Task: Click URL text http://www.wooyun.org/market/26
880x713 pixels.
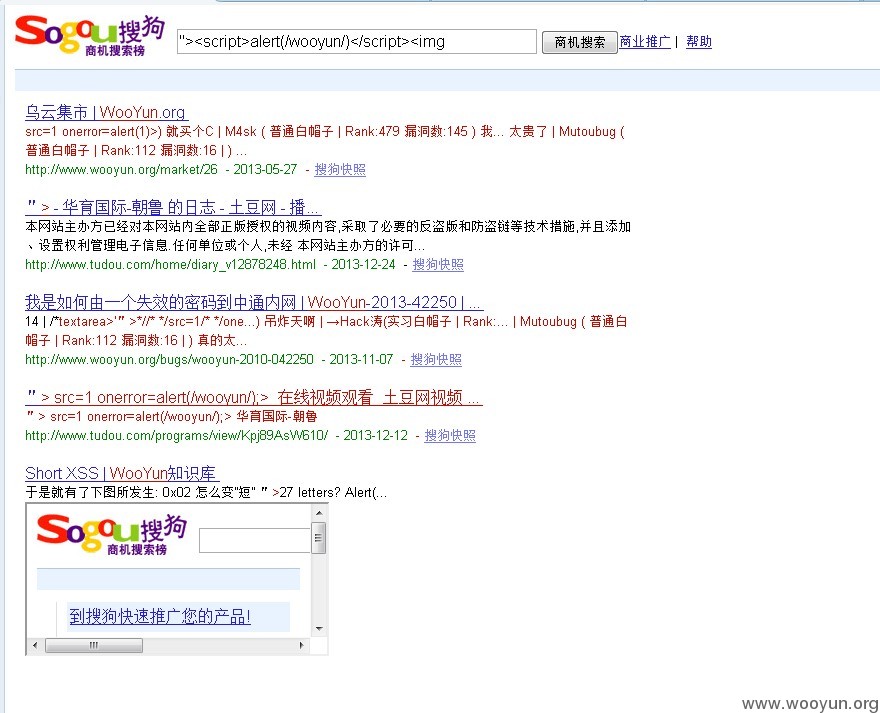Action: point(121,169)
